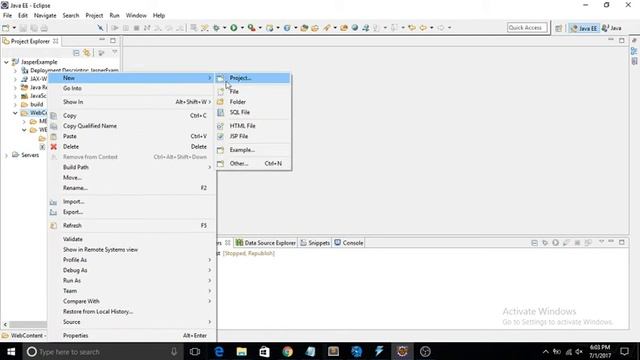Viewport: 640px width, 360px height.
Task: Expand the Build Path submenu arrow
Action: pos(209,167)
